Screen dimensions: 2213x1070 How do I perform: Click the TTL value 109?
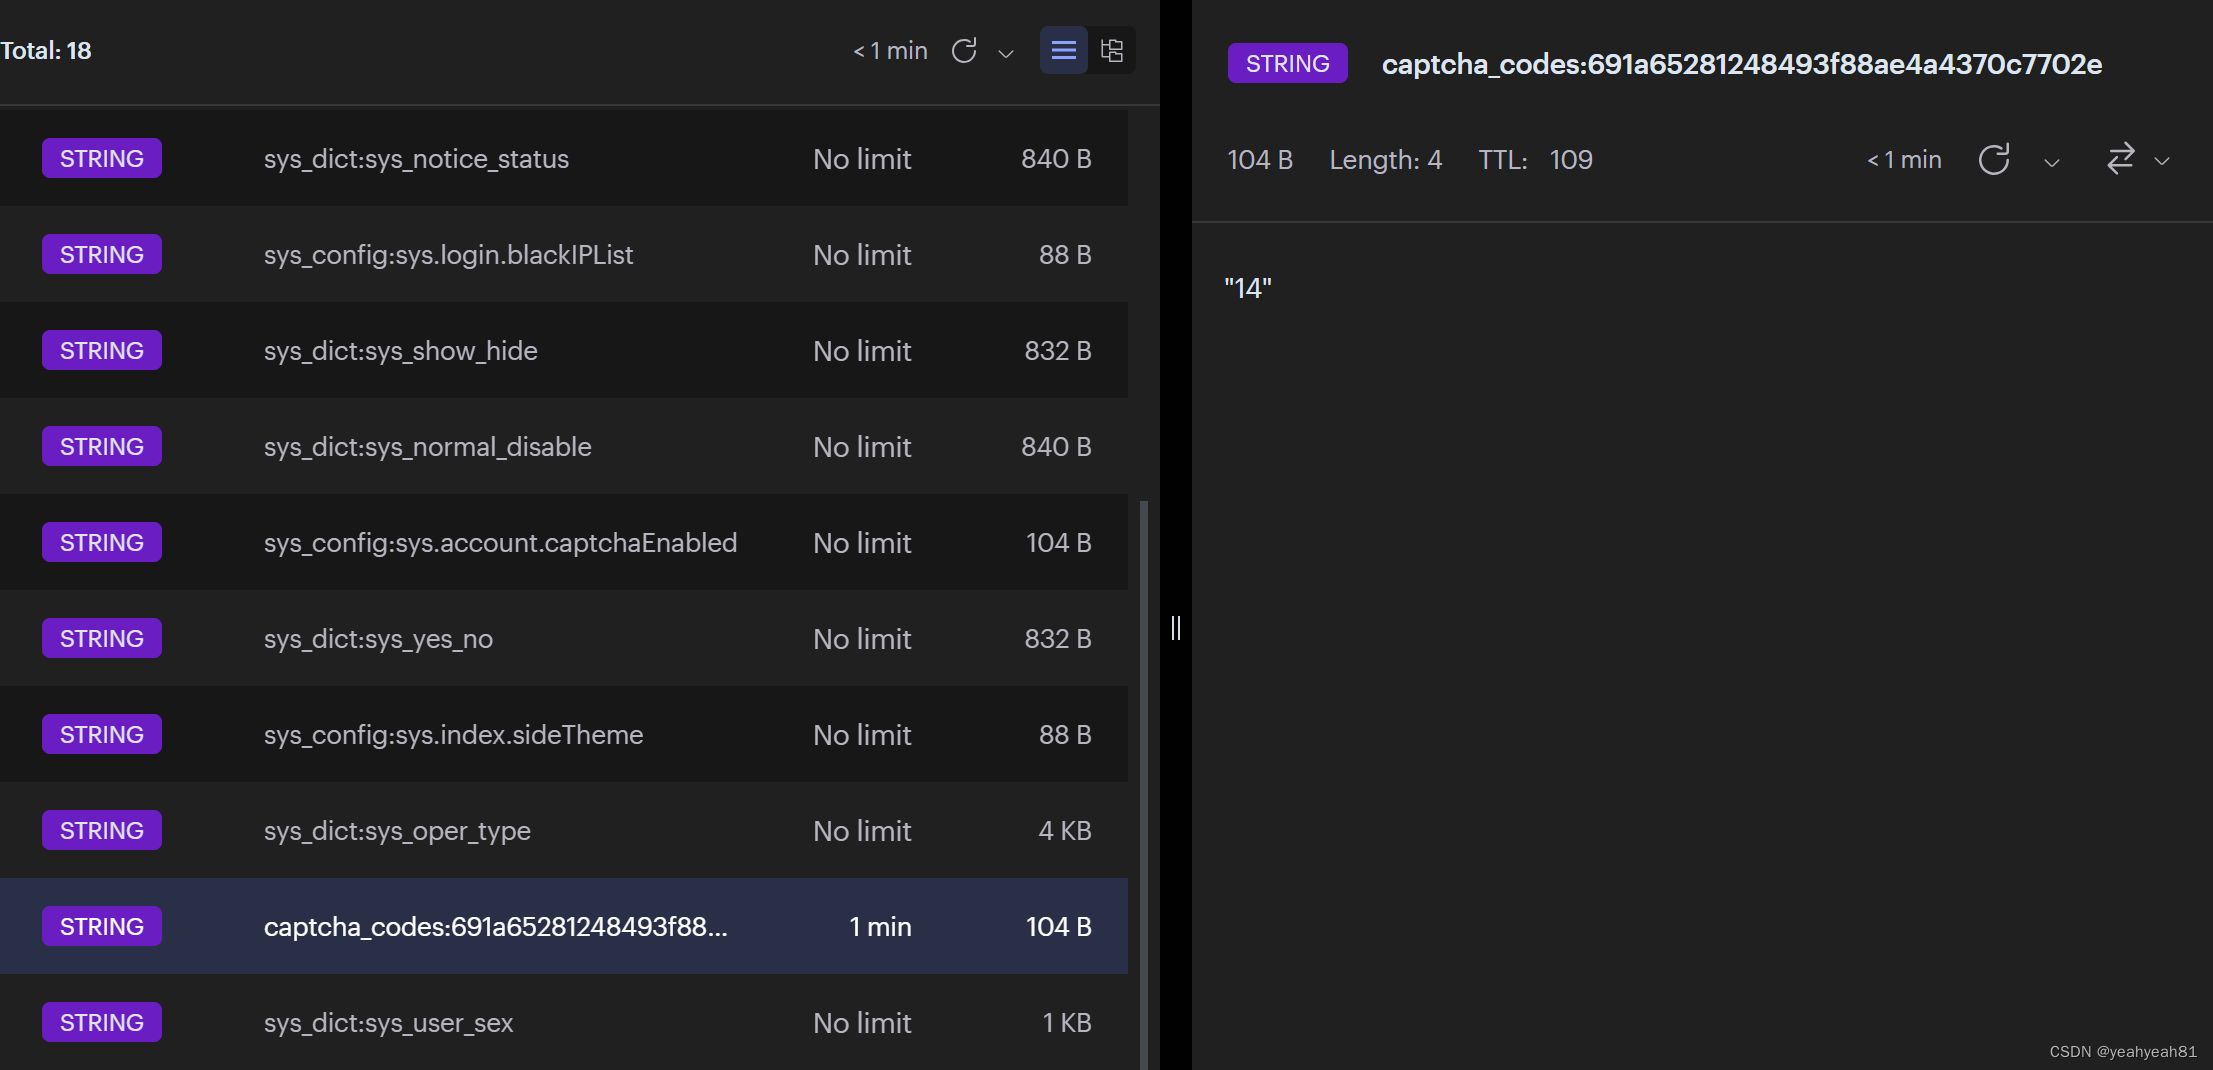[1571, 160]
